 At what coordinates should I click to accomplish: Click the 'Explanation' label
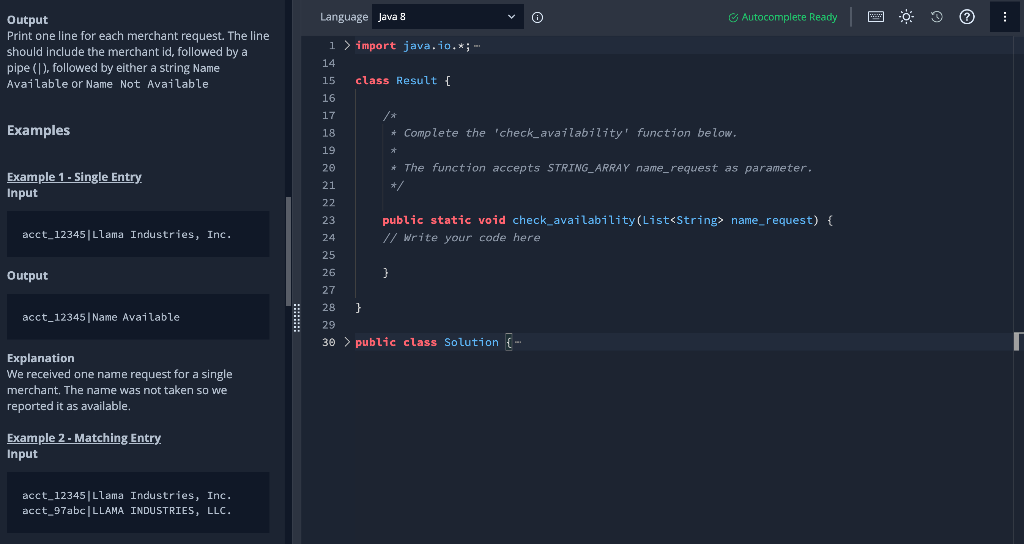pos(40,358)
